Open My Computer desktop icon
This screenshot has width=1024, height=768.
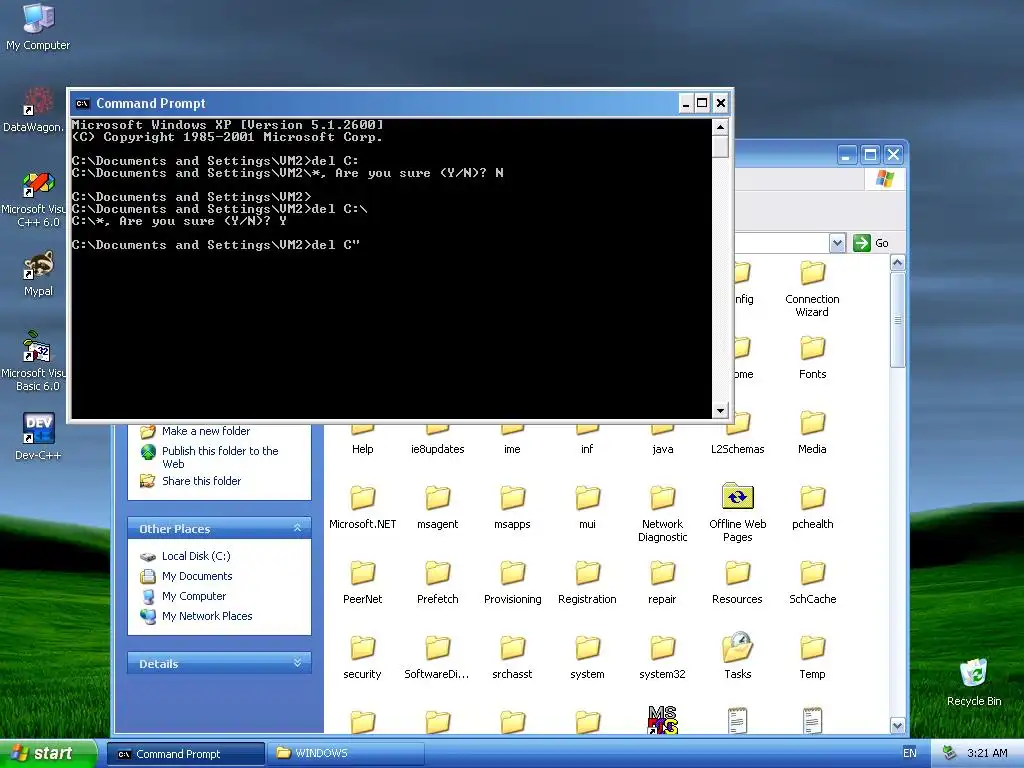[38, 26]
